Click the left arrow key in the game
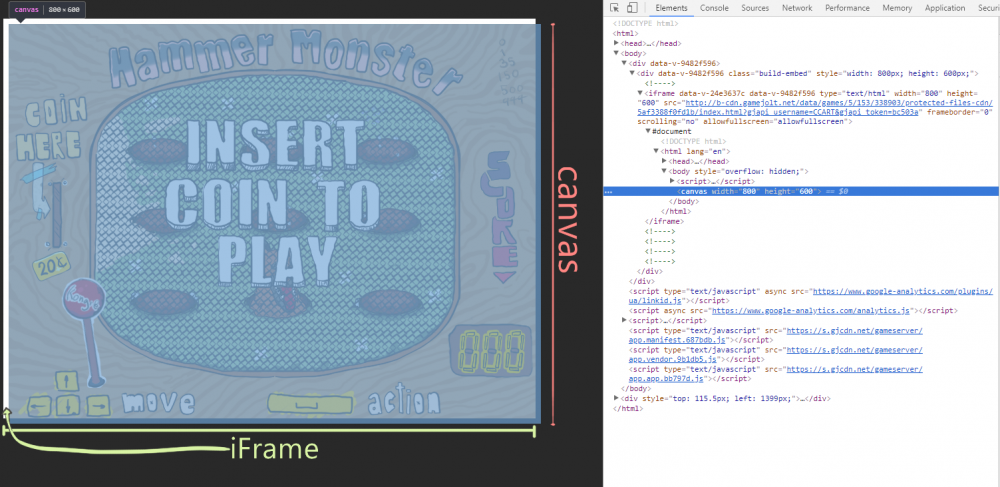This screenshot has height=487, width=1000. click(x=40, y=405)
